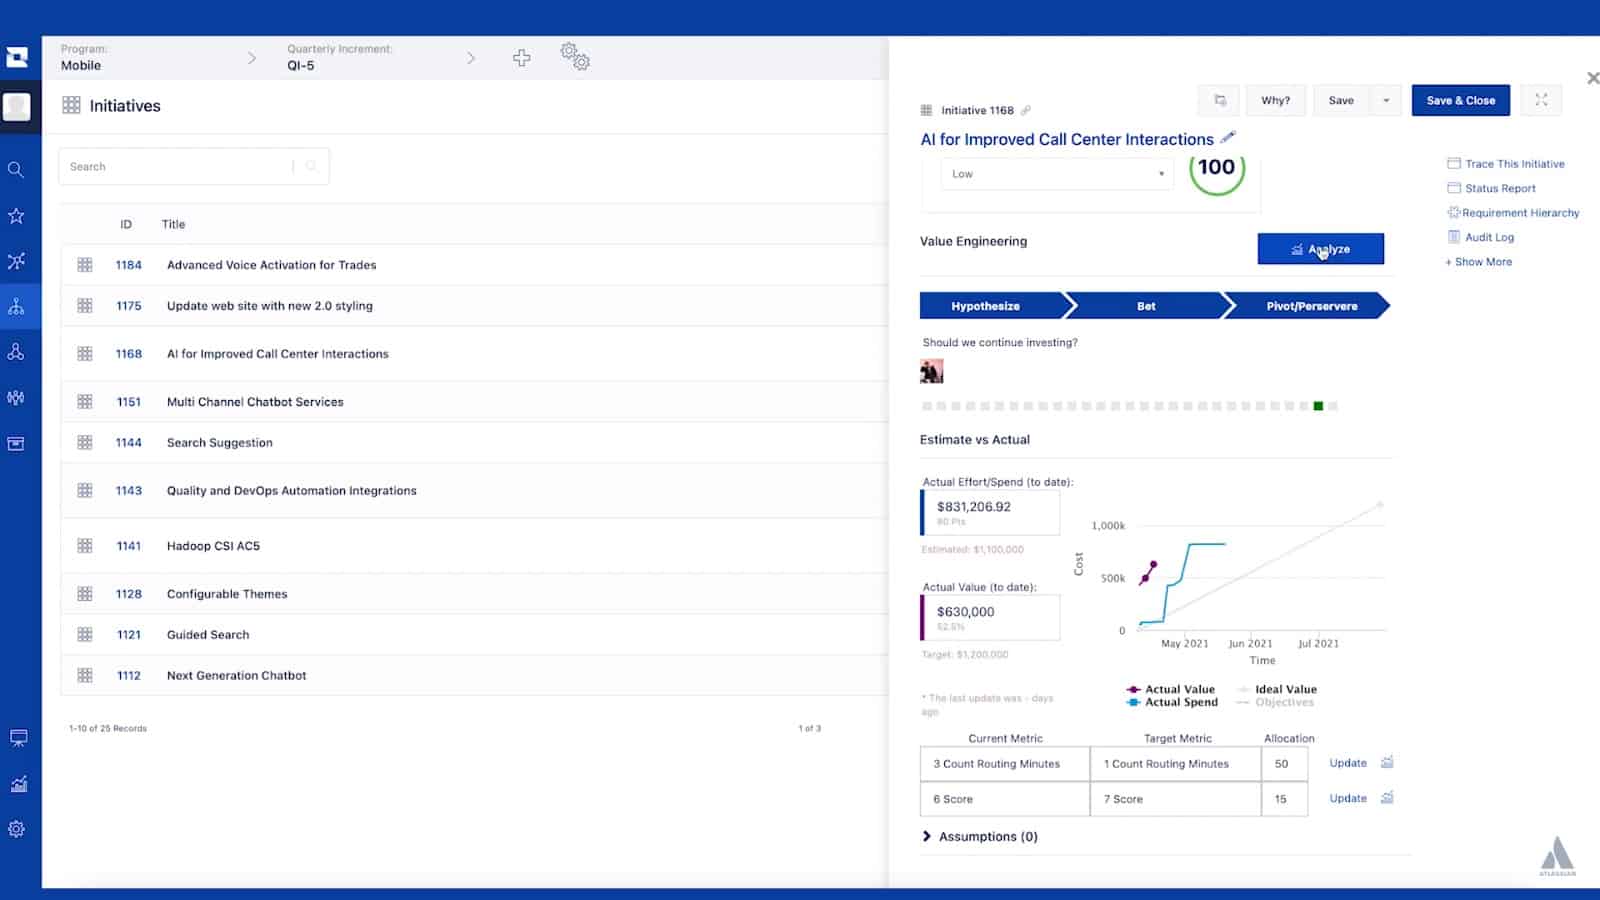Open the settings gear in the top toolbar
This screenshot has height=900, width=1600.
(576, 58)
